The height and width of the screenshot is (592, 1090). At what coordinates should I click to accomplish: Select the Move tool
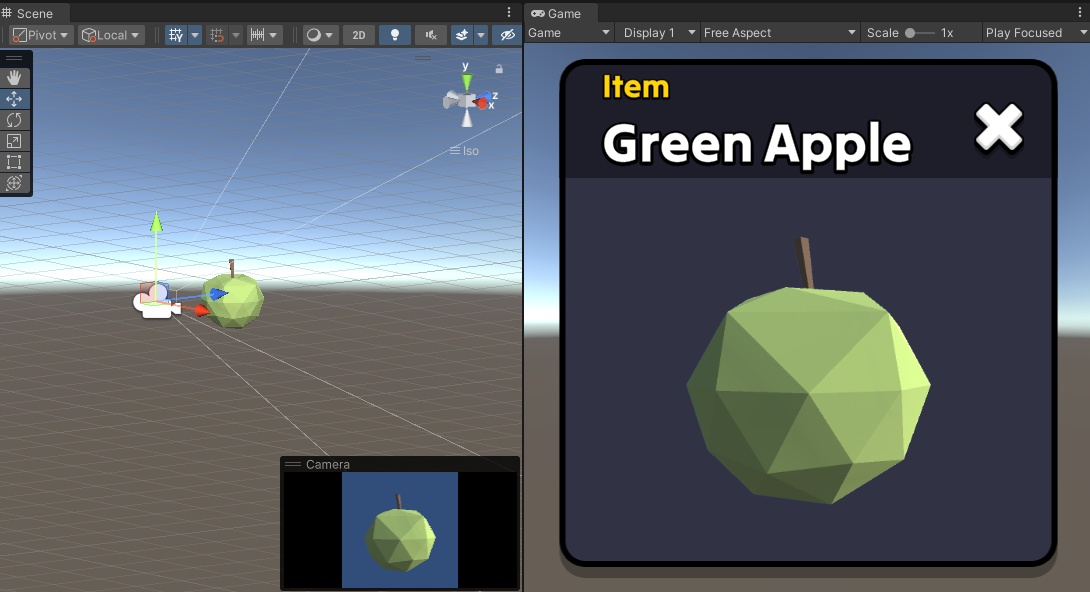click(x=14, y=99)
